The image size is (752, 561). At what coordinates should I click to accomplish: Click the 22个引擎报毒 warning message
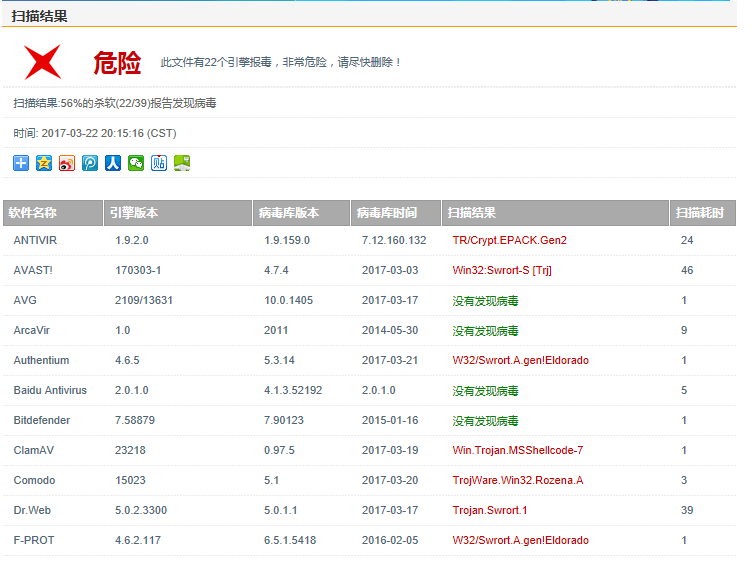click(x=281, y=62)
